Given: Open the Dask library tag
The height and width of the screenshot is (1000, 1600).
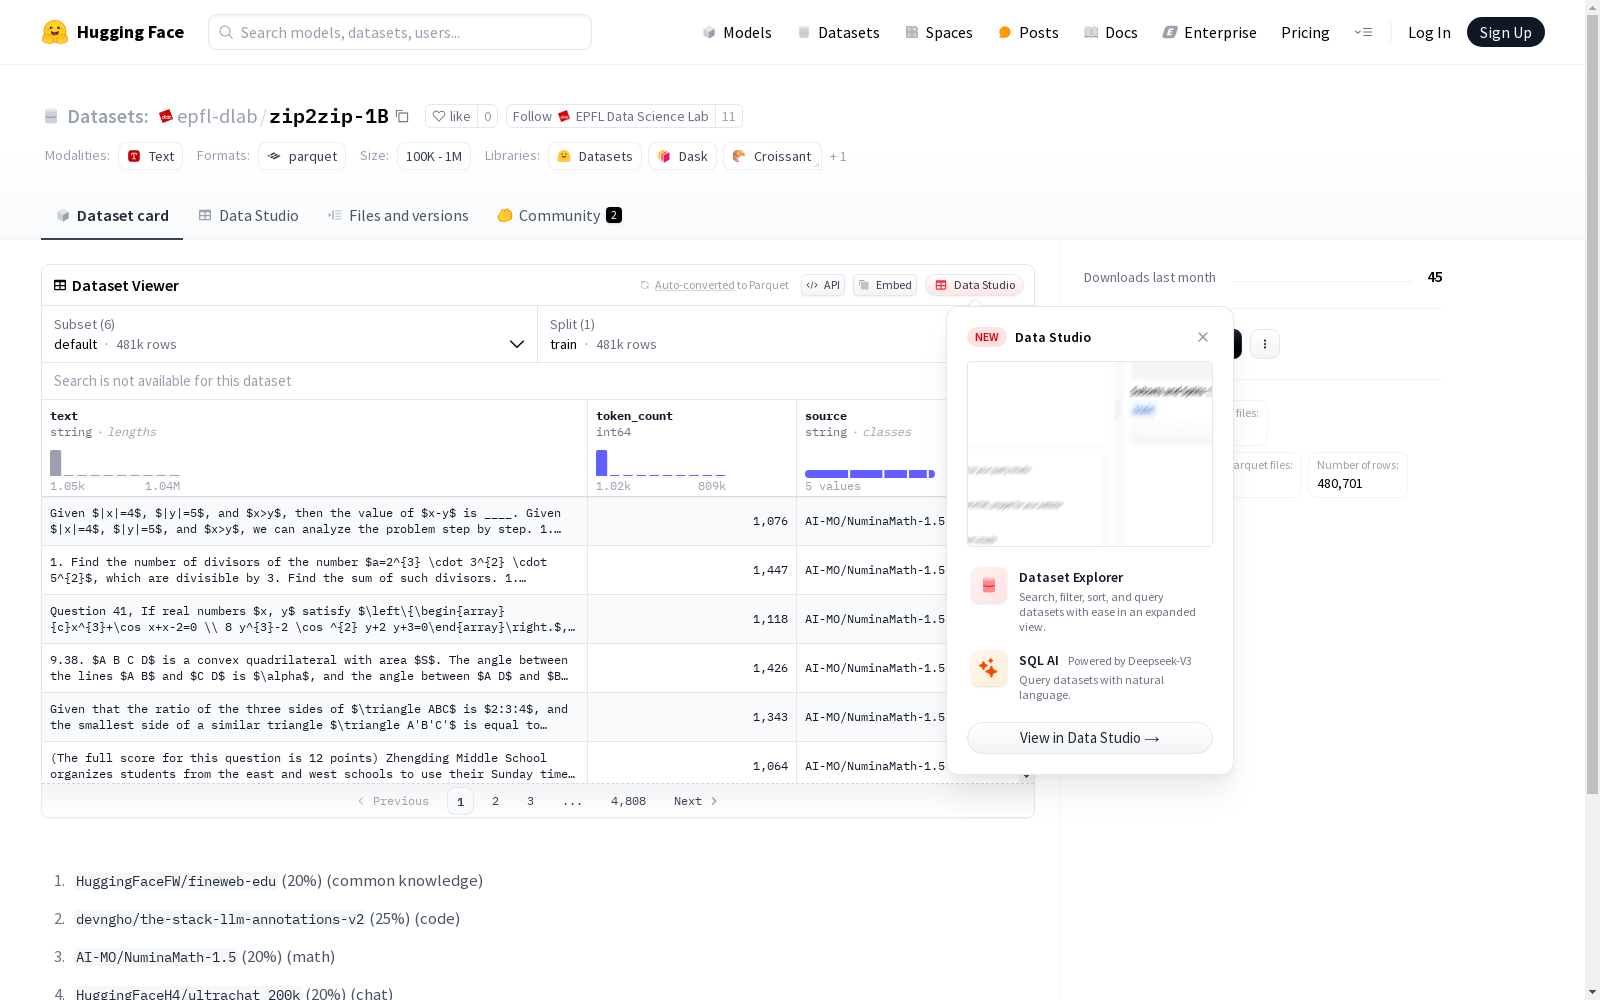Looking at the screenshot, I should (683, 156).
